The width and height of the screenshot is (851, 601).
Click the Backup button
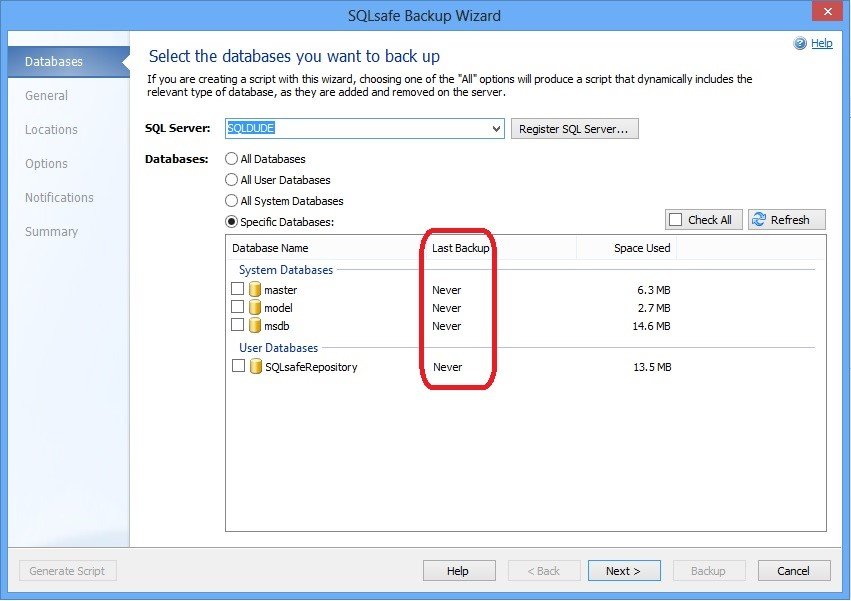tap(709, 571)
